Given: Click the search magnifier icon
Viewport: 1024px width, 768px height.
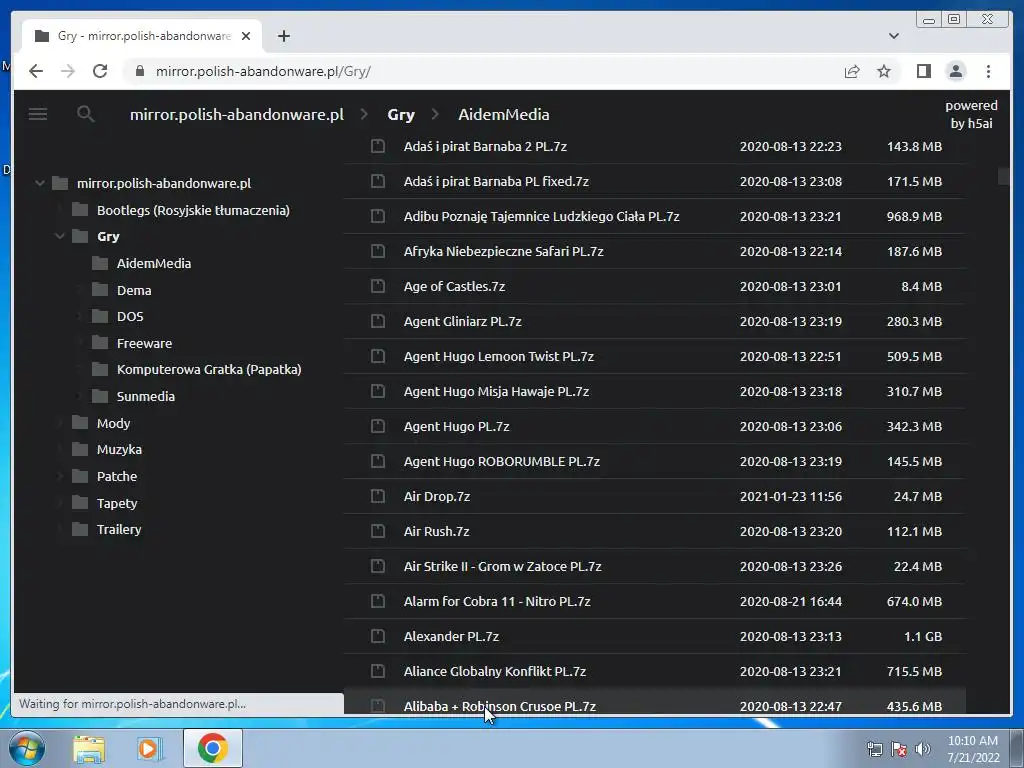Looking at the screenshot, I should click(86, 114).
